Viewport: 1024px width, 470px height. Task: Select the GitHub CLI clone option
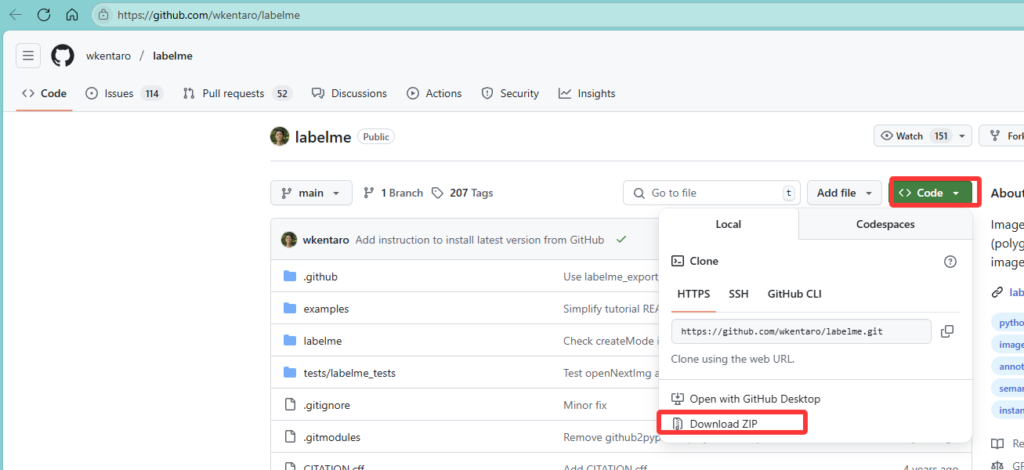point(794,294)
